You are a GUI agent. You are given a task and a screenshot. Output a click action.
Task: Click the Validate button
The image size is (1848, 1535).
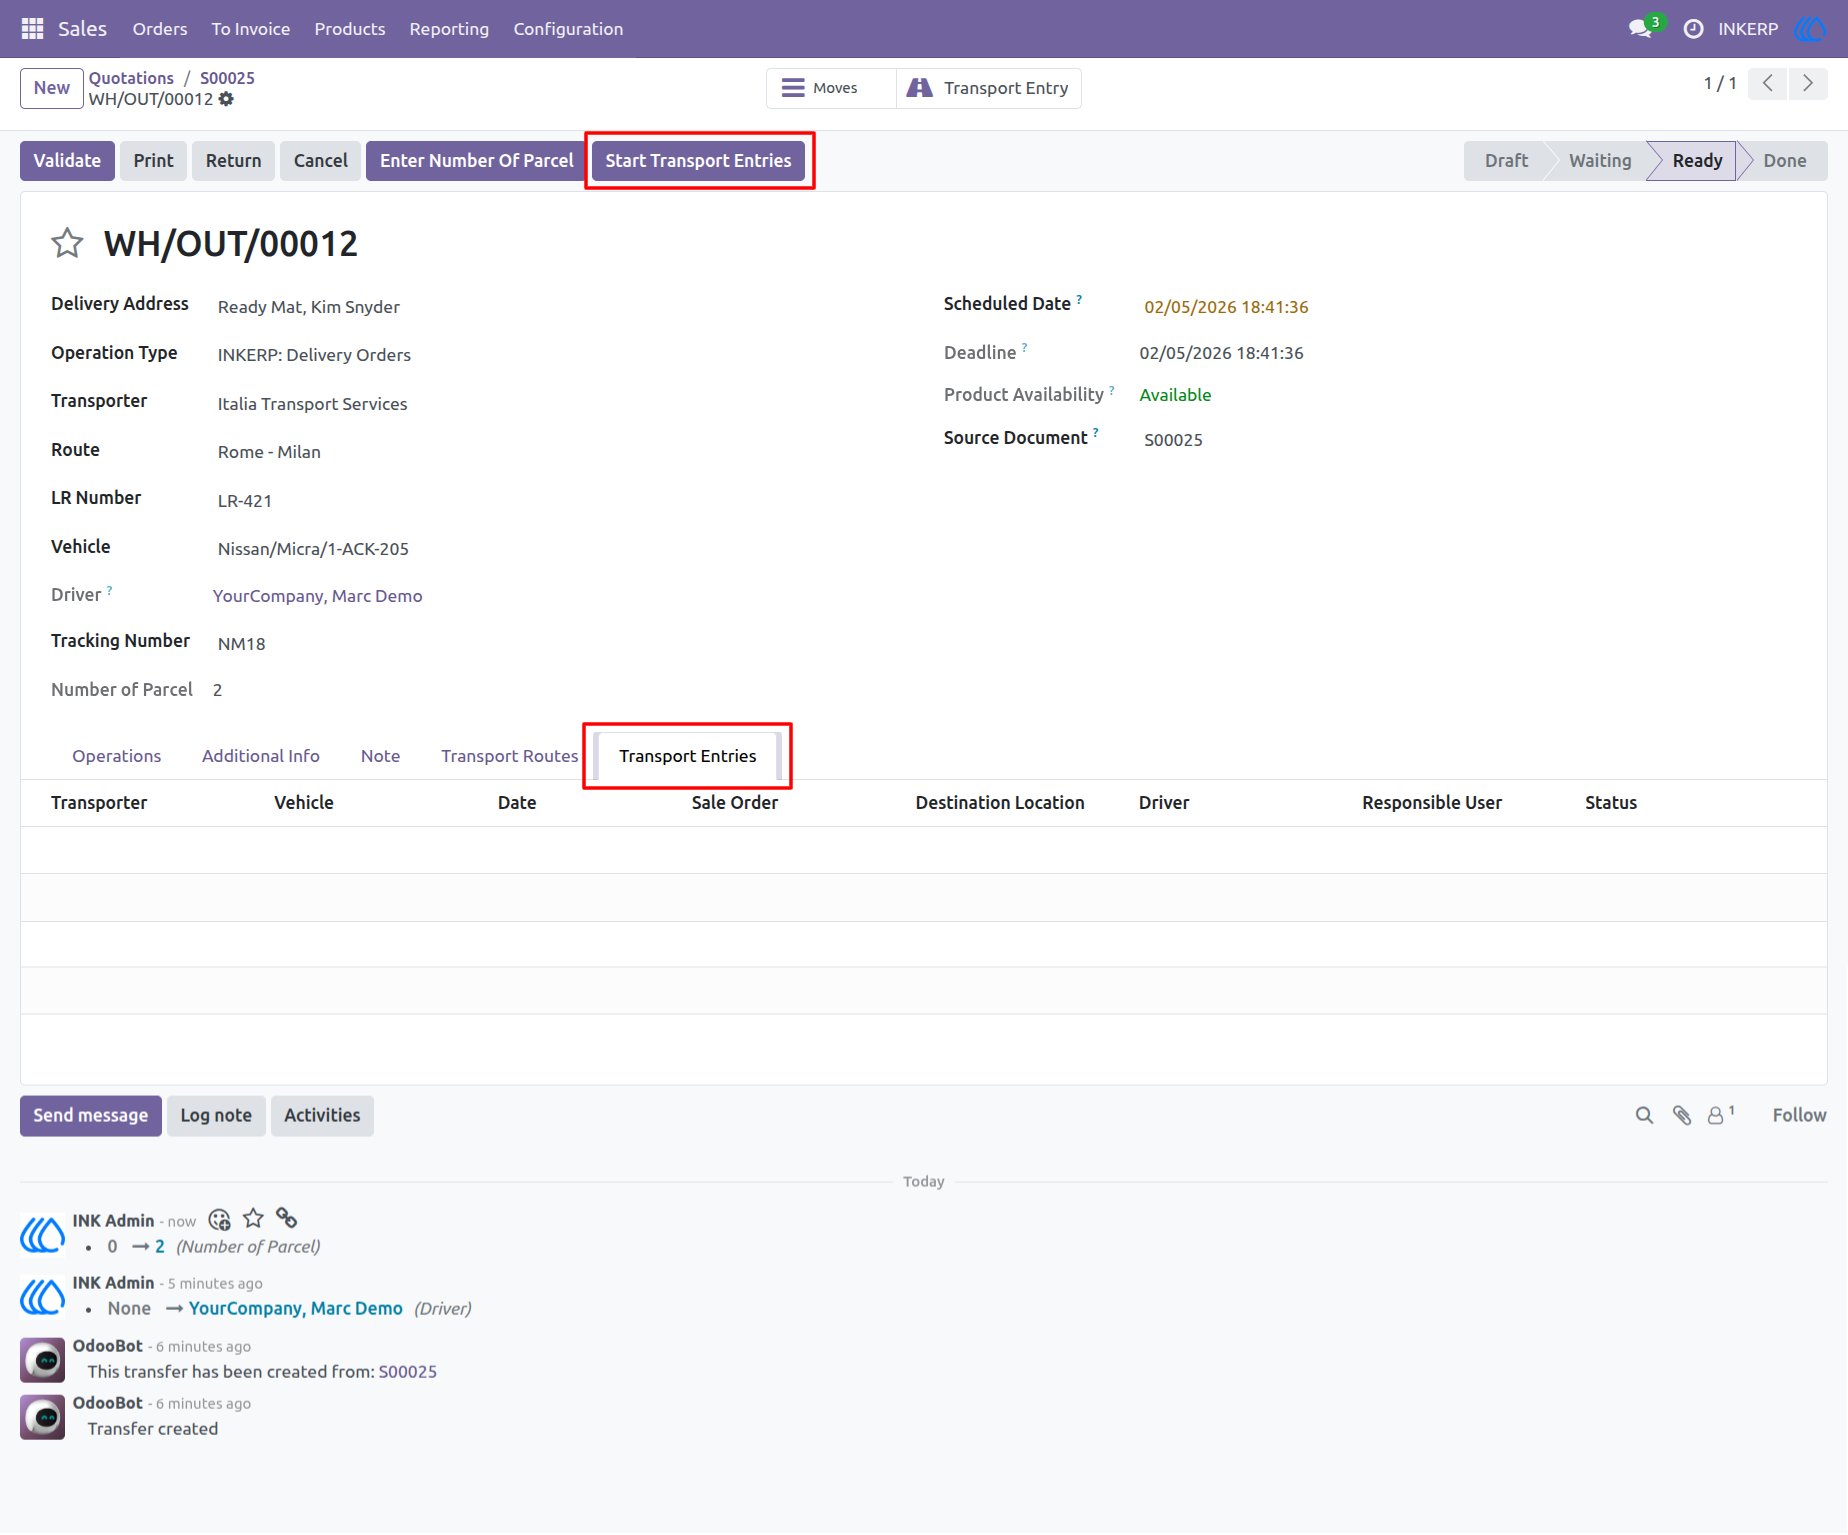click(67, 161)
